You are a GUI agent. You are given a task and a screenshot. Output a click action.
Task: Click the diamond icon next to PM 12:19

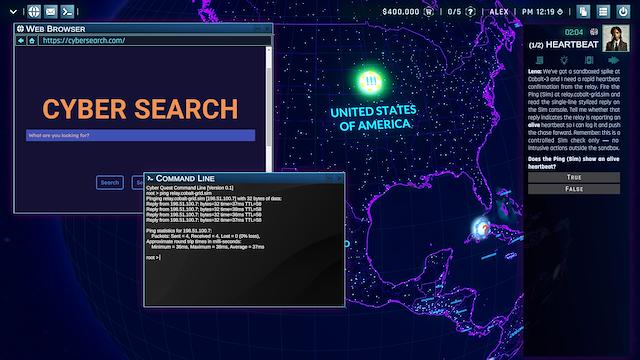click(560, 12)
